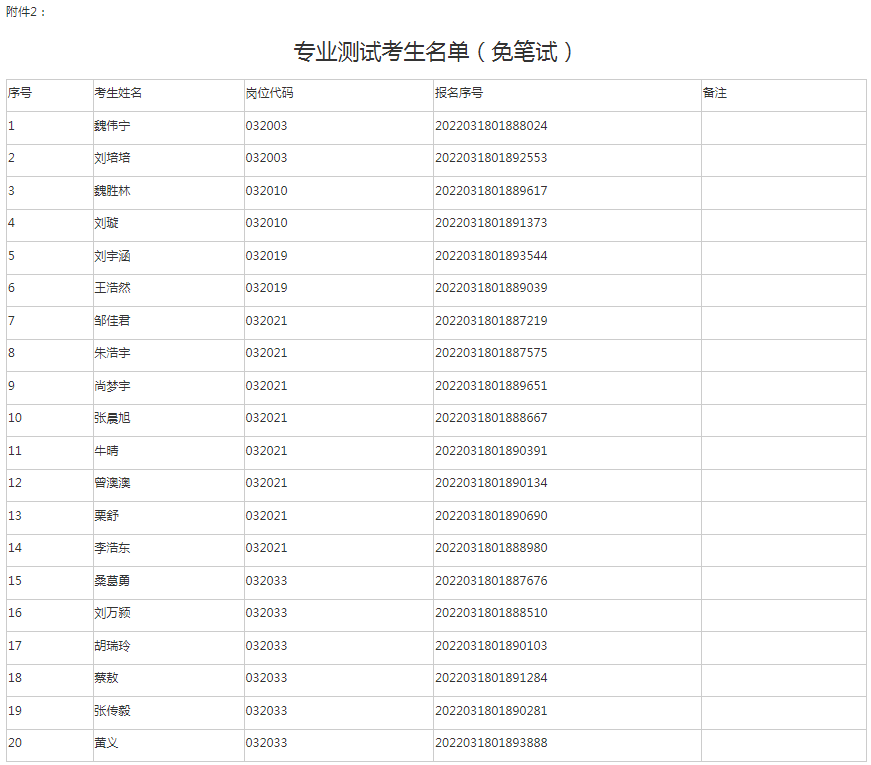Click the name 魏胜林
Viewport: 871px width, 765px height.
tap(112, 191)
